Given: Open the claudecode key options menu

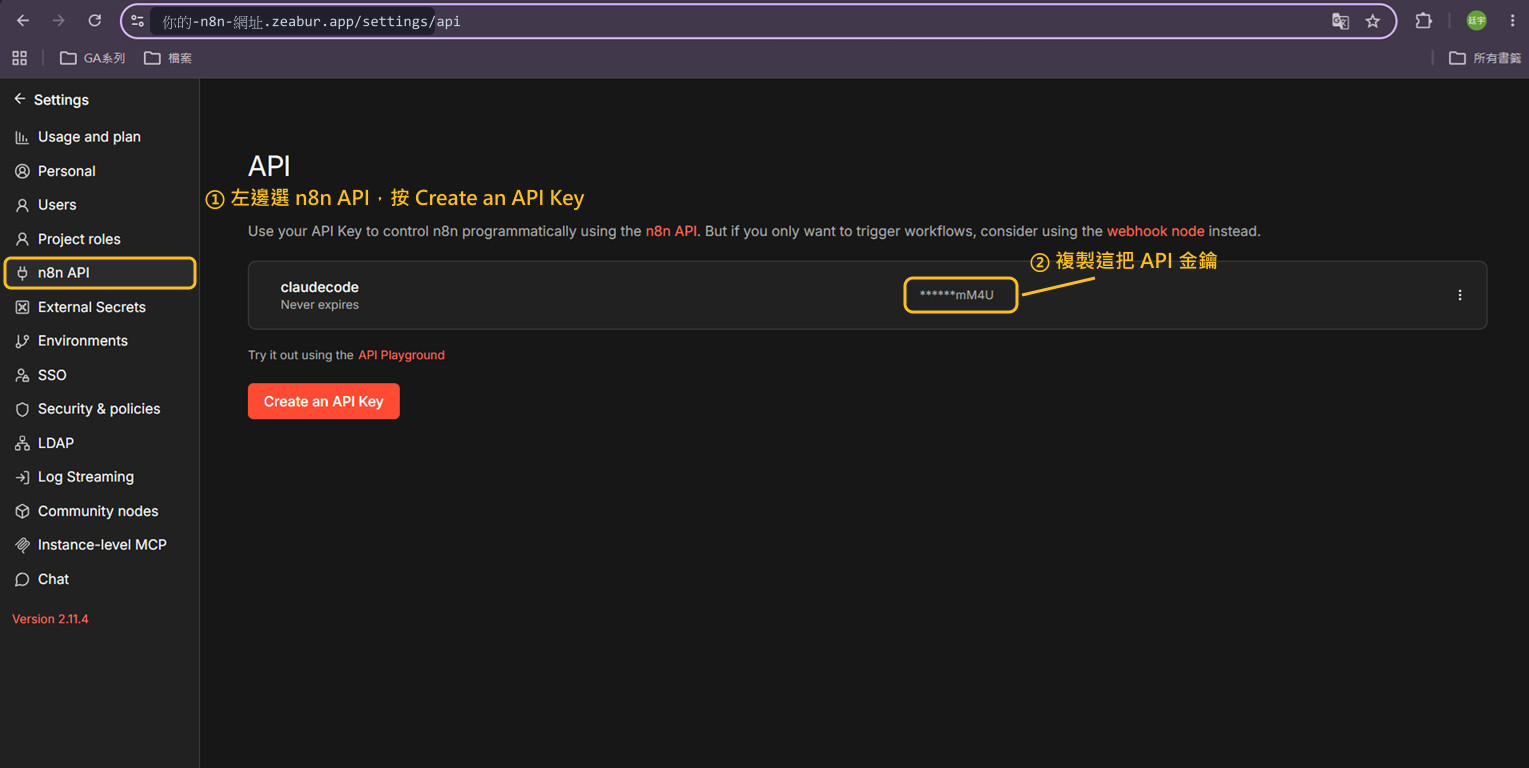Looking at the screenshot, I should [1460, 295].
